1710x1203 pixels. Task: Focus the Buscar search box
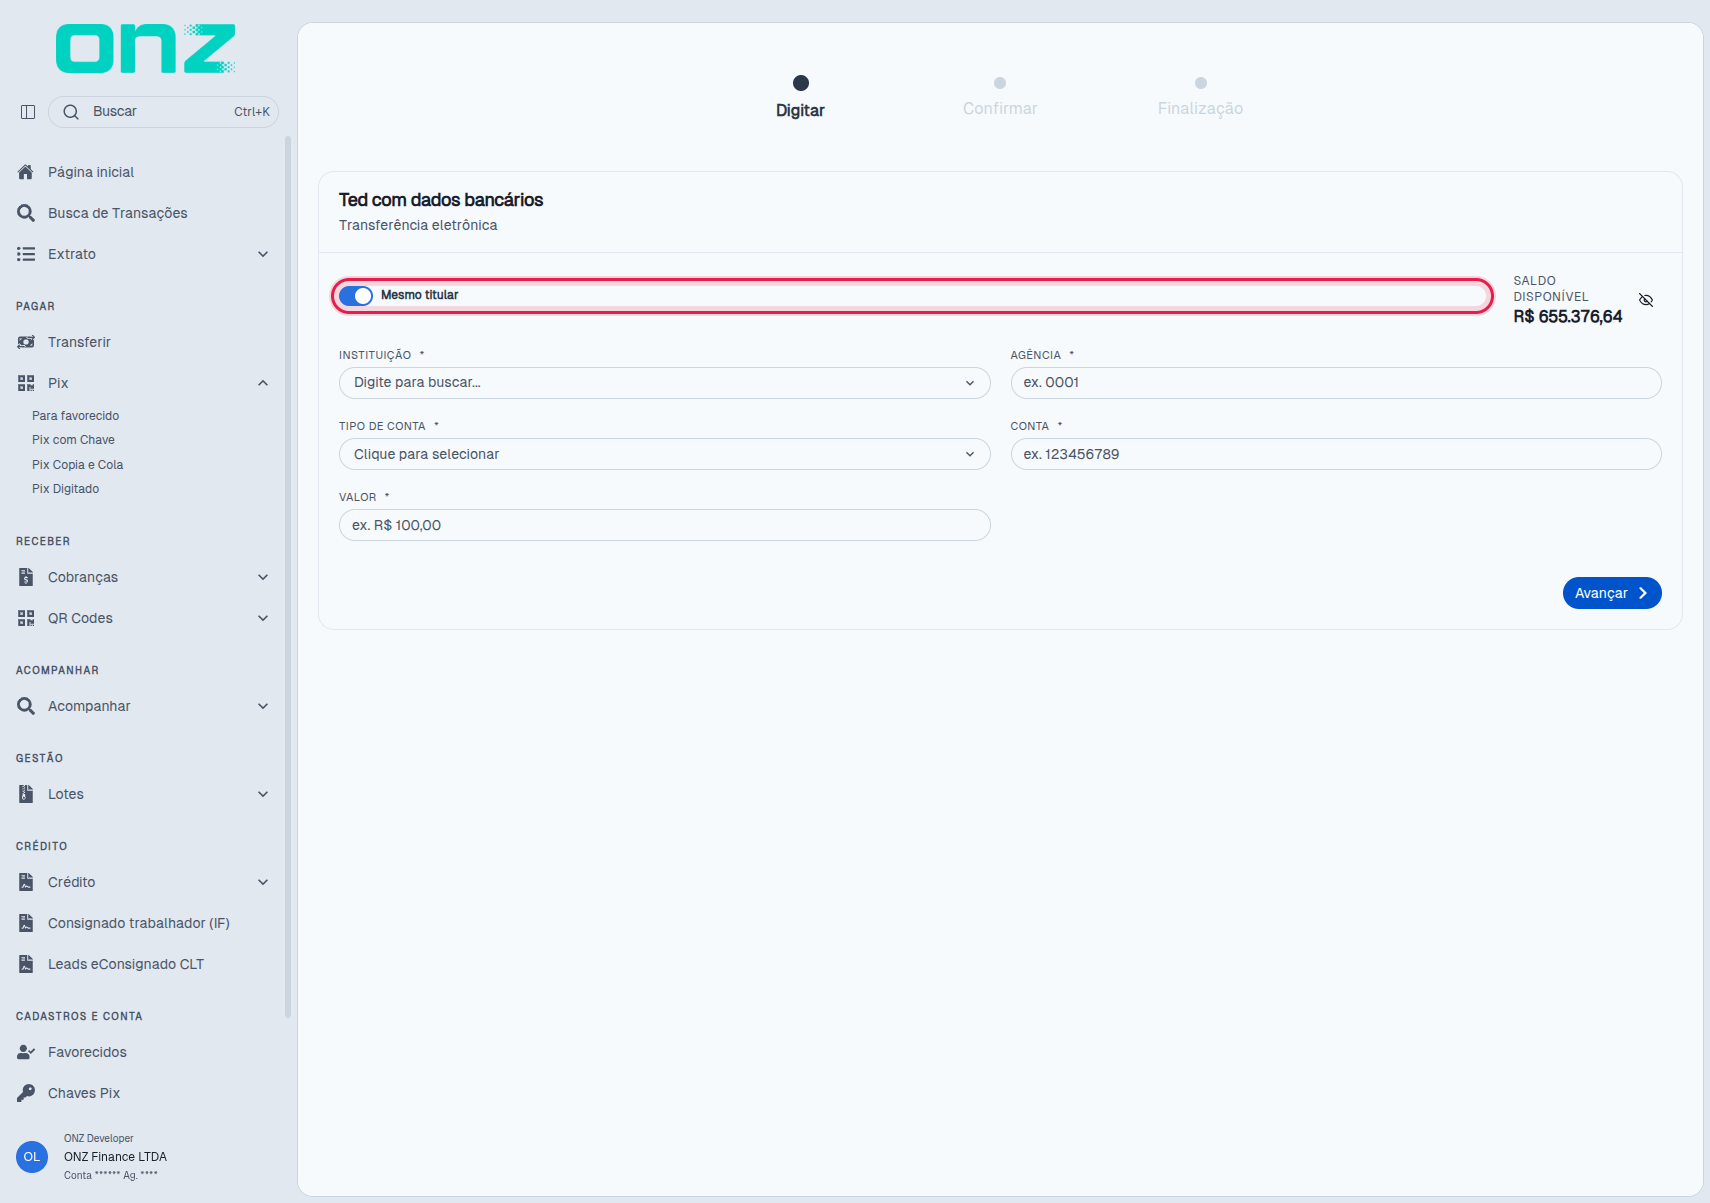[163, 112]
